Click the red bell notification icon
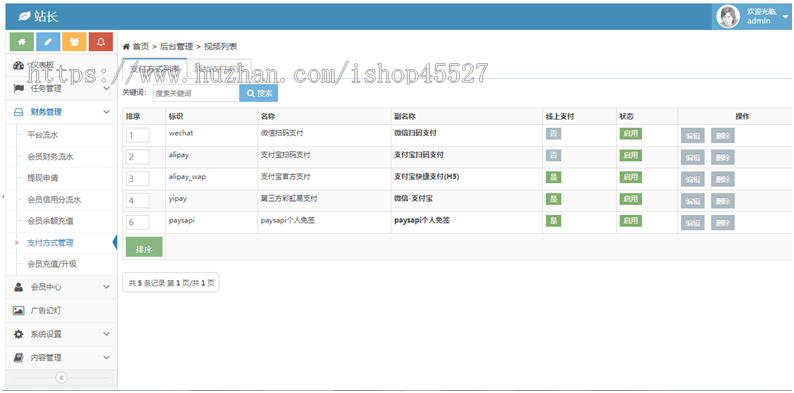Image resolution: width=794 pixels, height=393 pixels. pos(101,42)
